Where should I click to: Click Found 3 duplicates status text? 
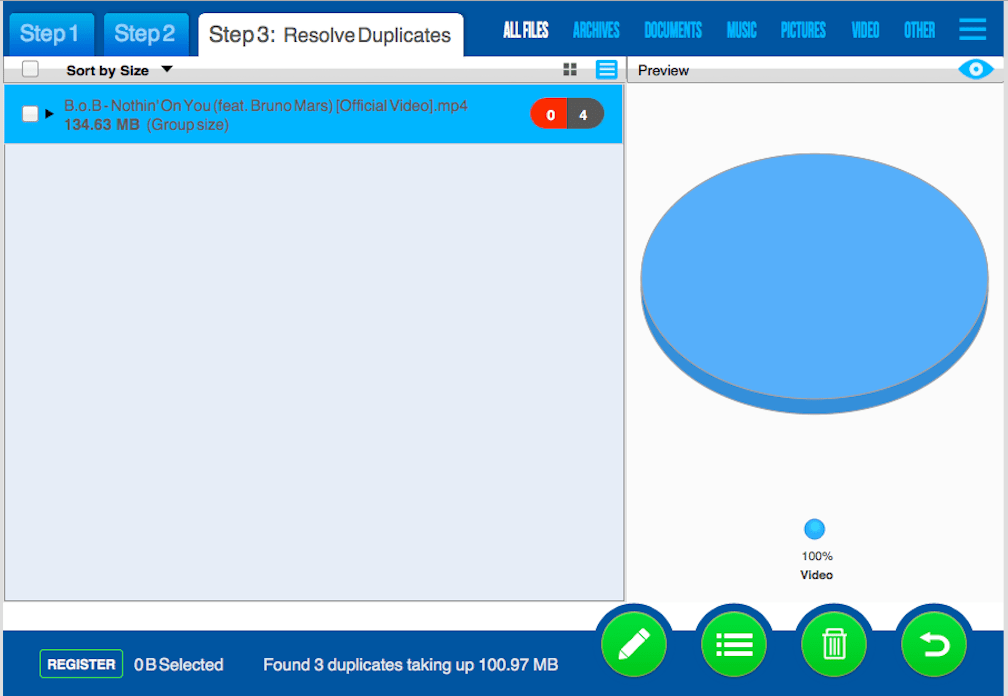[x=411, y=665]
